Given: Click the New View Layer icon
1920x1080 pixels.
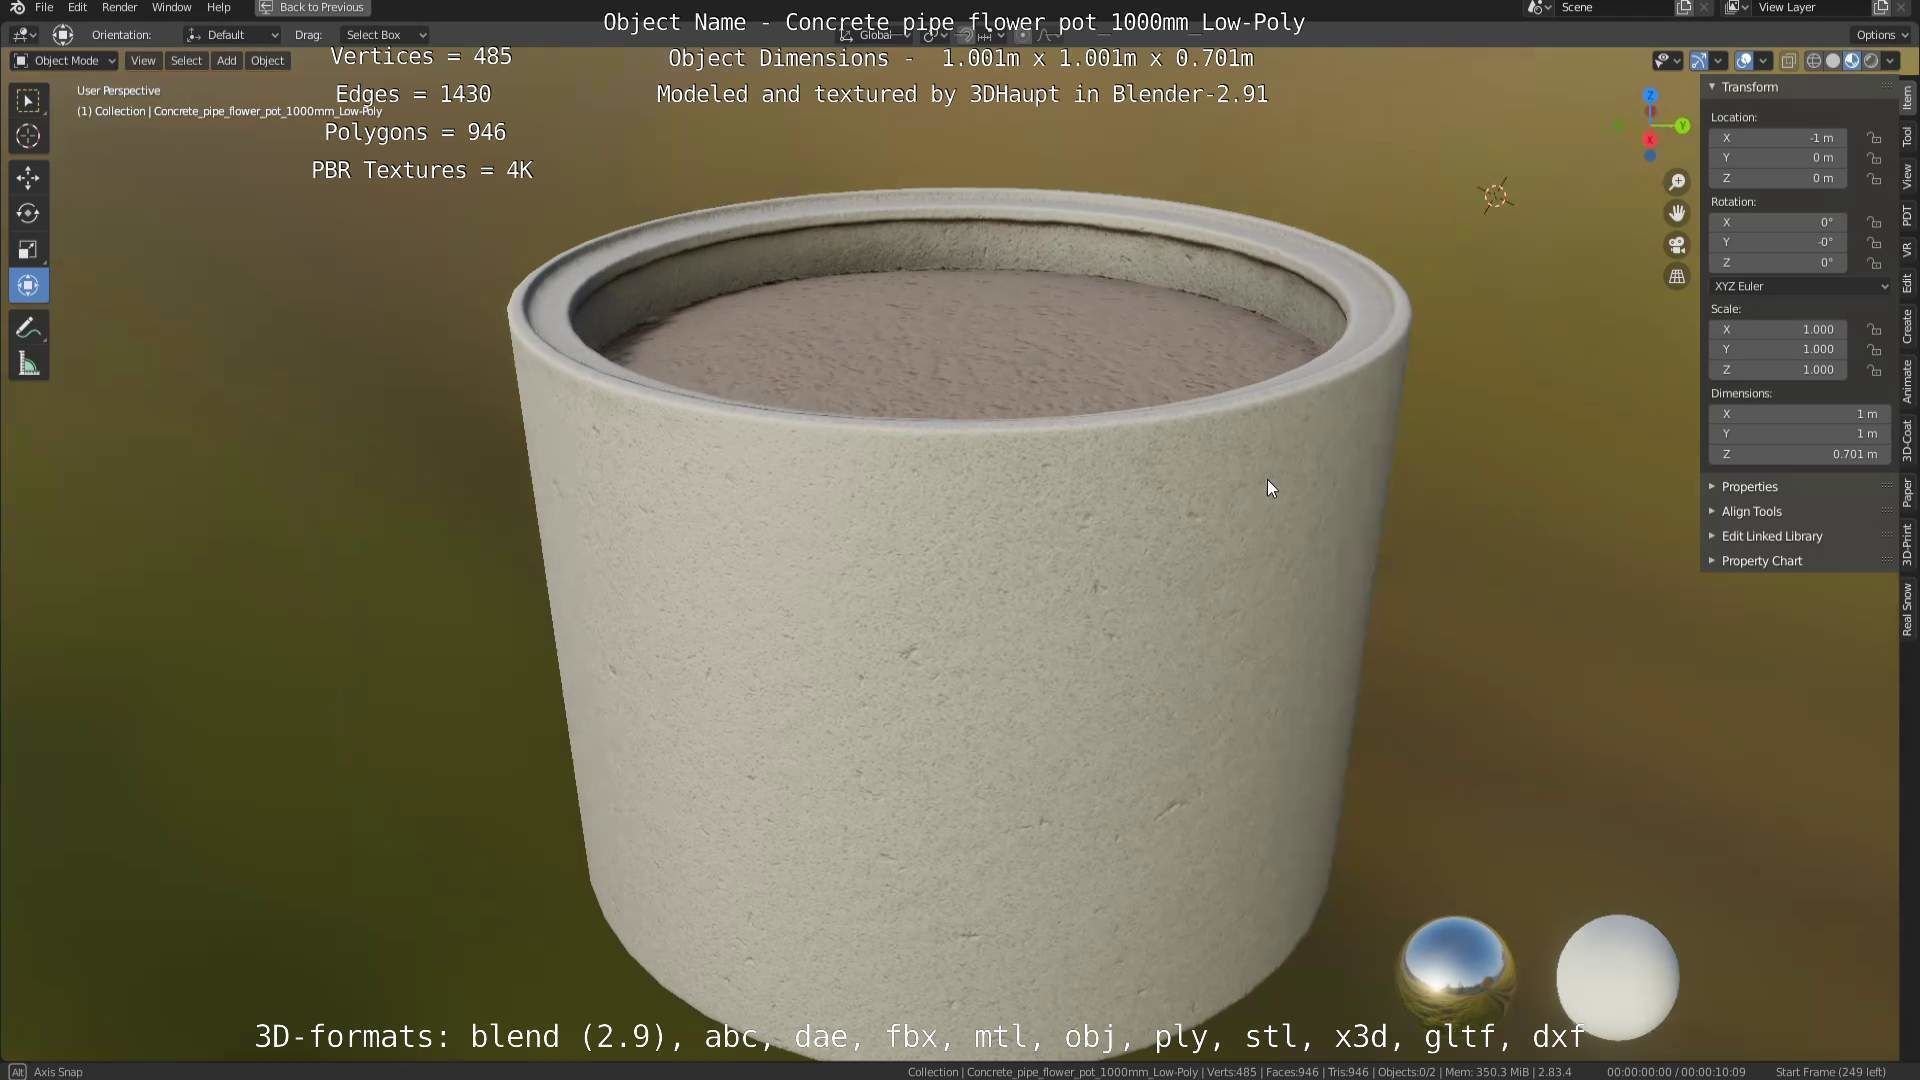Looking at the screenshot, I should point(1880,7).
